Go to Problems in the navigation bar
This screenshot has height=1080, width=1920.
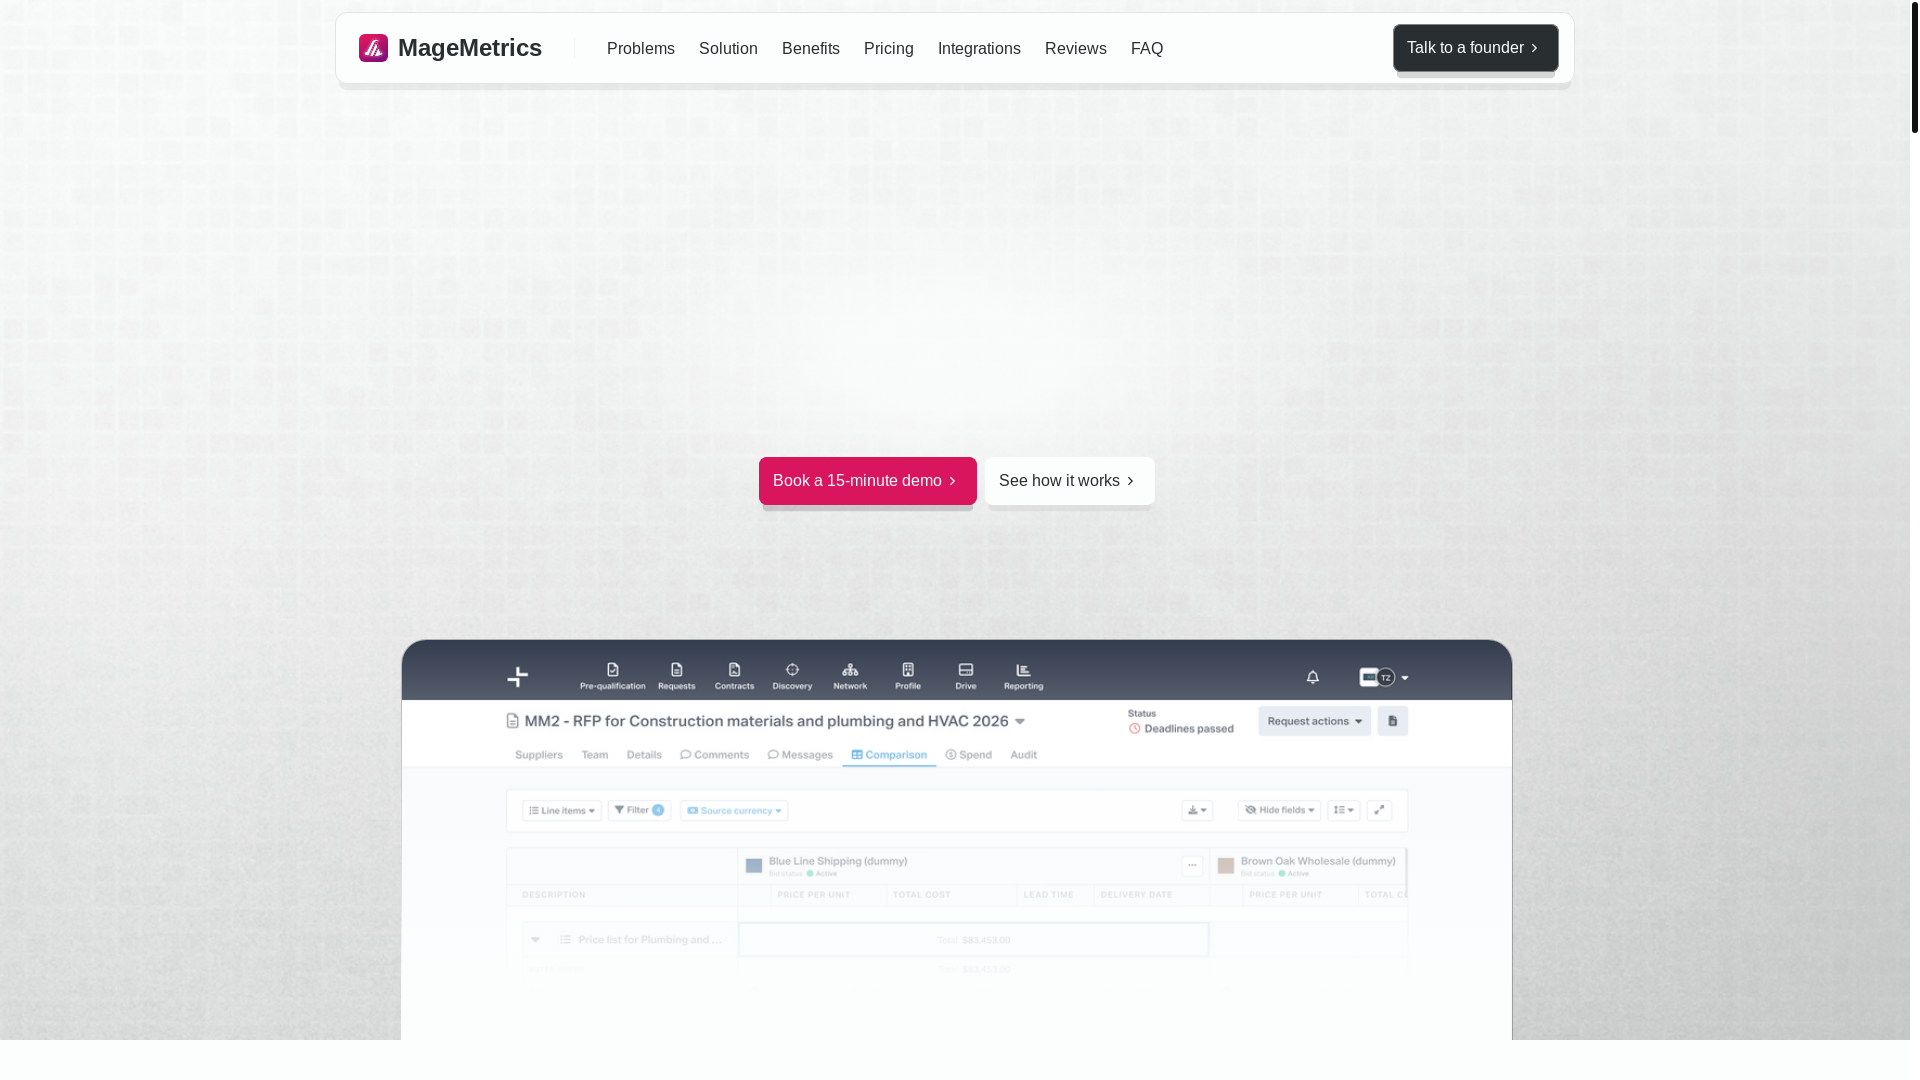[641, 48]
